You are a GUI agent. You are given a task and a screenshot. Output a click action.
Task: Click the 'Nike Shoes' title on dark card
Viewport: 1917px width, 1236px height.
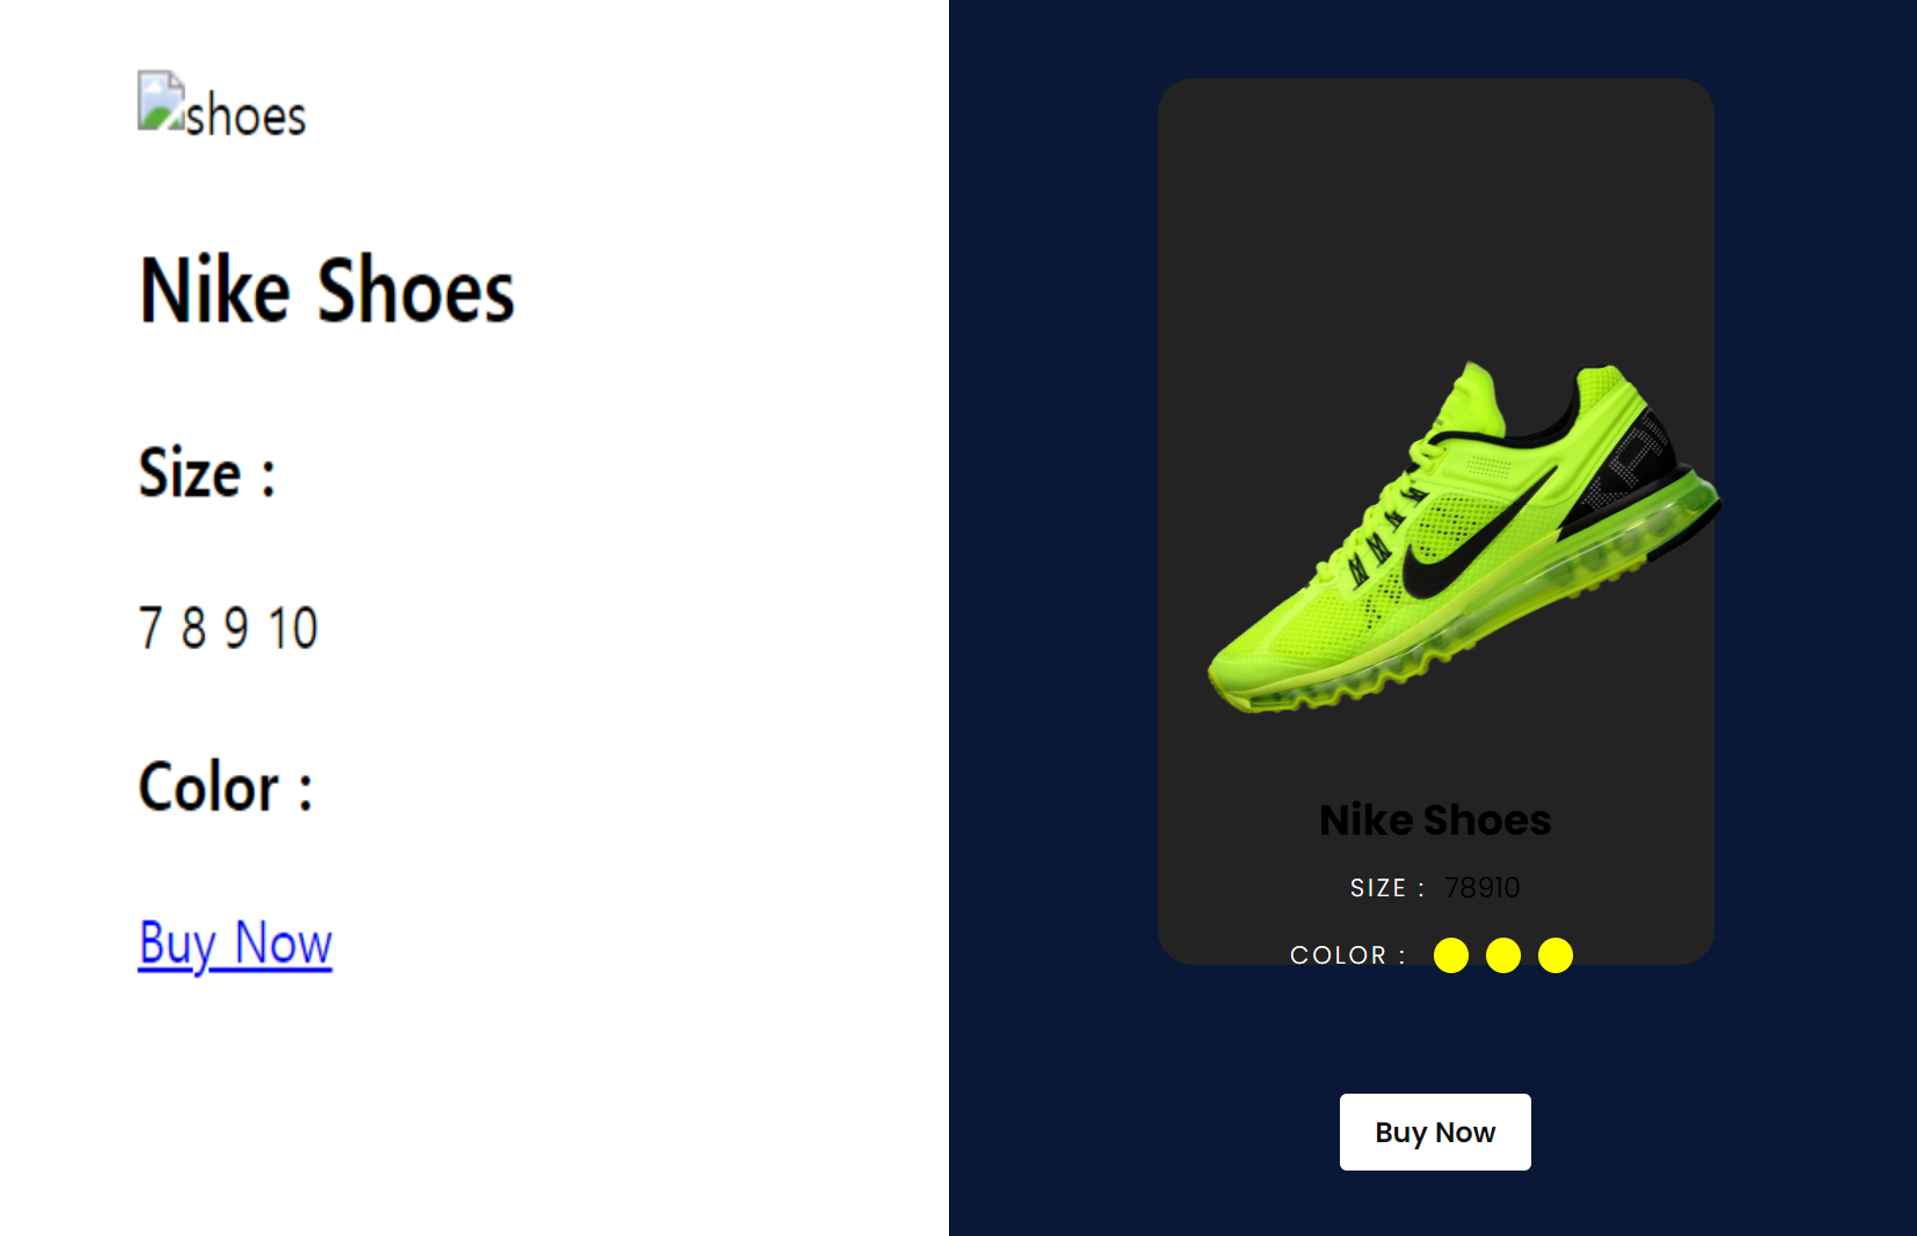click(x=1435, y=820)
